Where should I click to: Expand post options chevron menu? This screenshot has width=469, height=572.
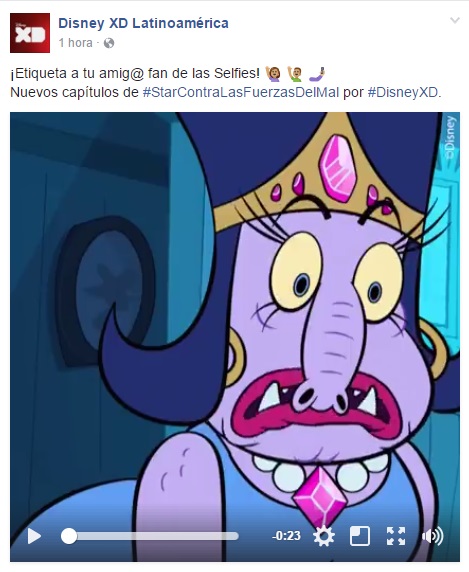[x=454, y=20]
